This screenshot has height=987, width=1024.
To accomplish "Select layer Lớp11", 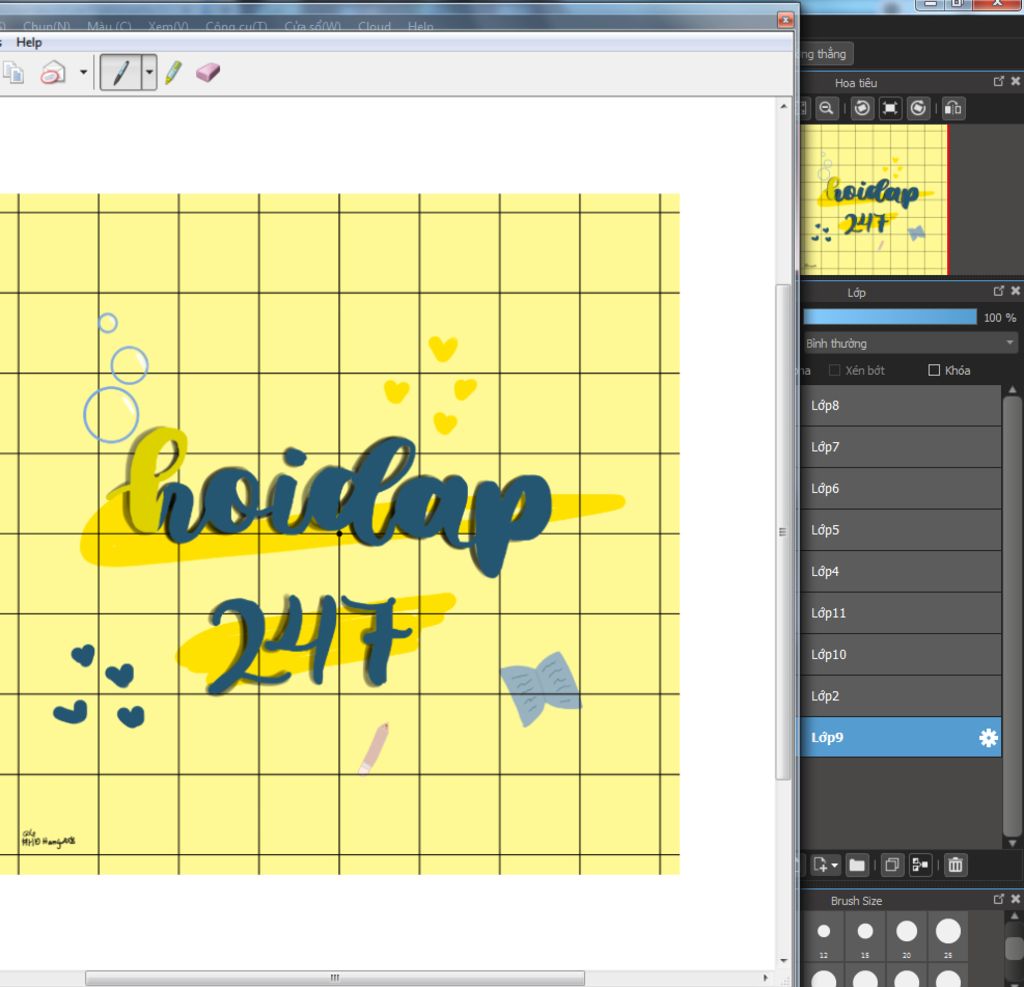I will pyautogui.click(x=900, y=613).
